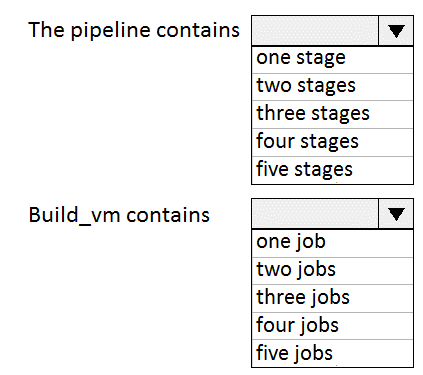This screenshot has width=423, height=375.
Task: Select 'one stage' option
Action: [x=332, y=59]
